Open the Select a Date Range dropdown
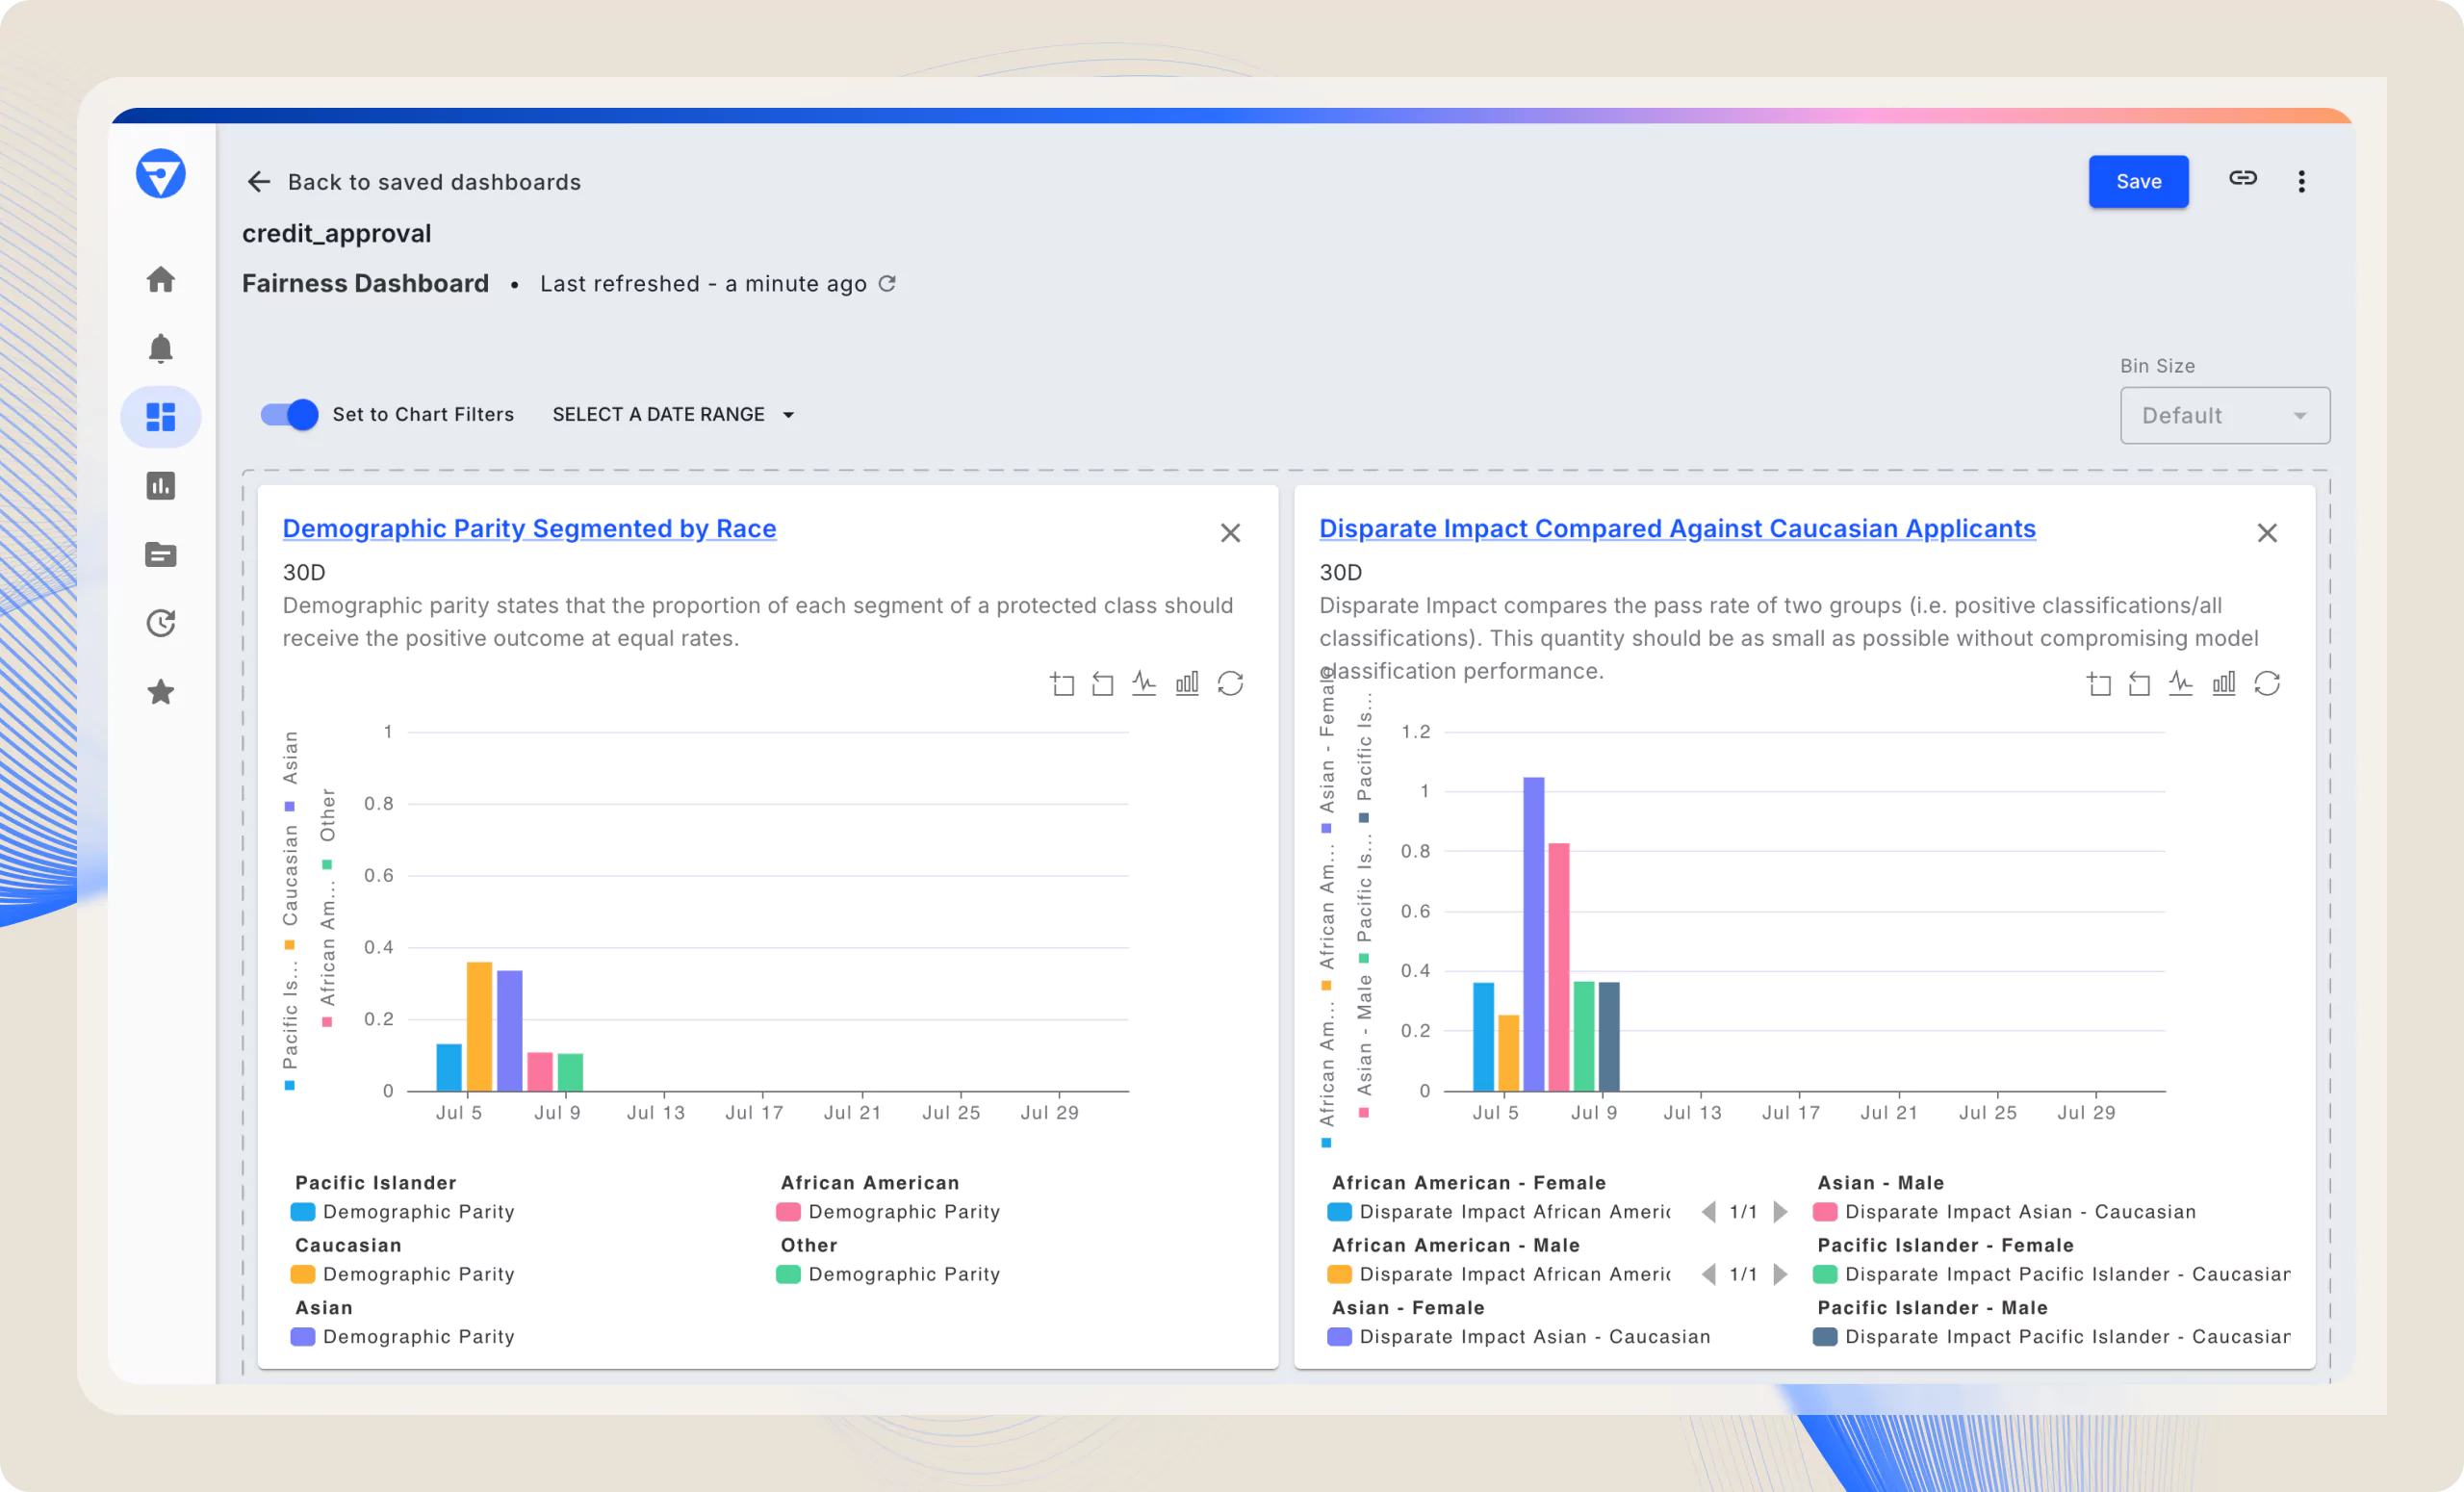This screenshot has height=1492, width=2464. [x=673, y=414]
